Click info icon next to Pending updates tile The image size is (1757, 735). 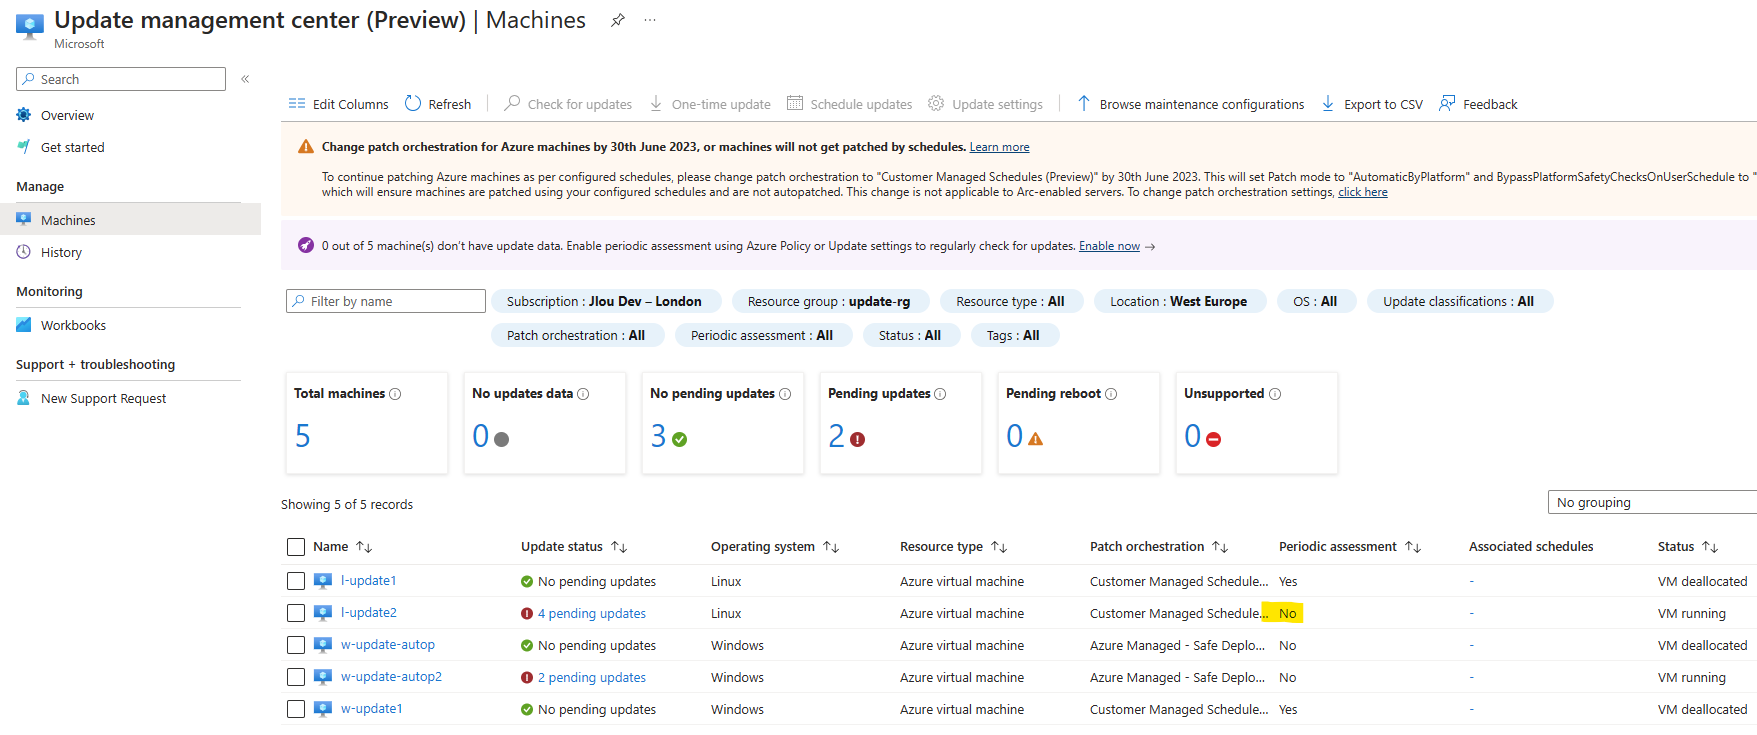pyautogui.click(x=940, y=394)
